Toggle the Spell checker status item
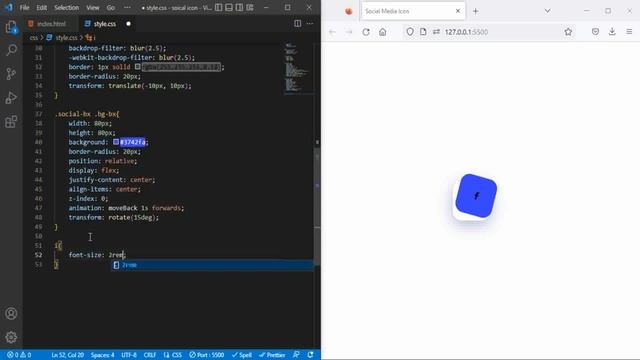Screen dimensions: 640x360 pos(242,355)
